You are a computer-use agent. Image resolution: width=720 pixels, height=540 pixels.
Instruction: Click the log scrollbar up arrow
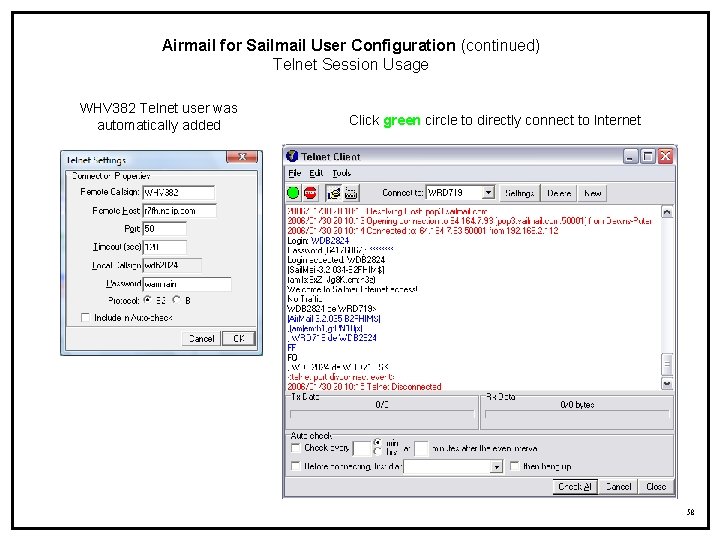tap(667, 212)
